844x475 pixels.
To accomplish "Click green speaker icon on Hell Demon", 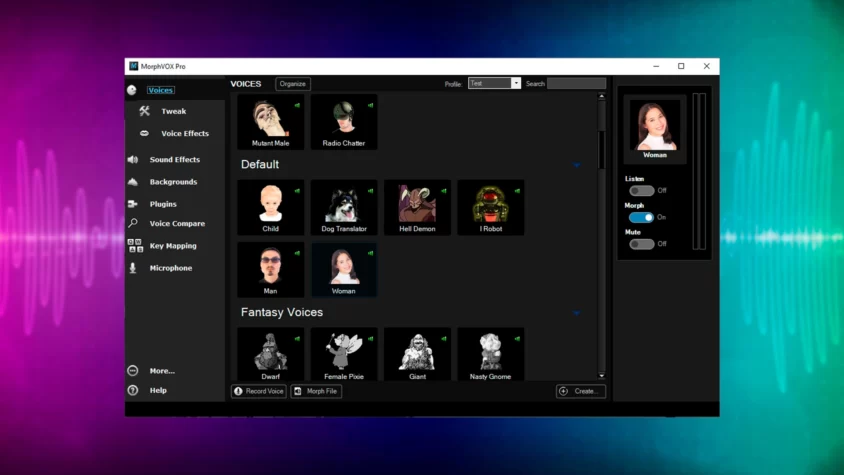I will pos(444,191).
